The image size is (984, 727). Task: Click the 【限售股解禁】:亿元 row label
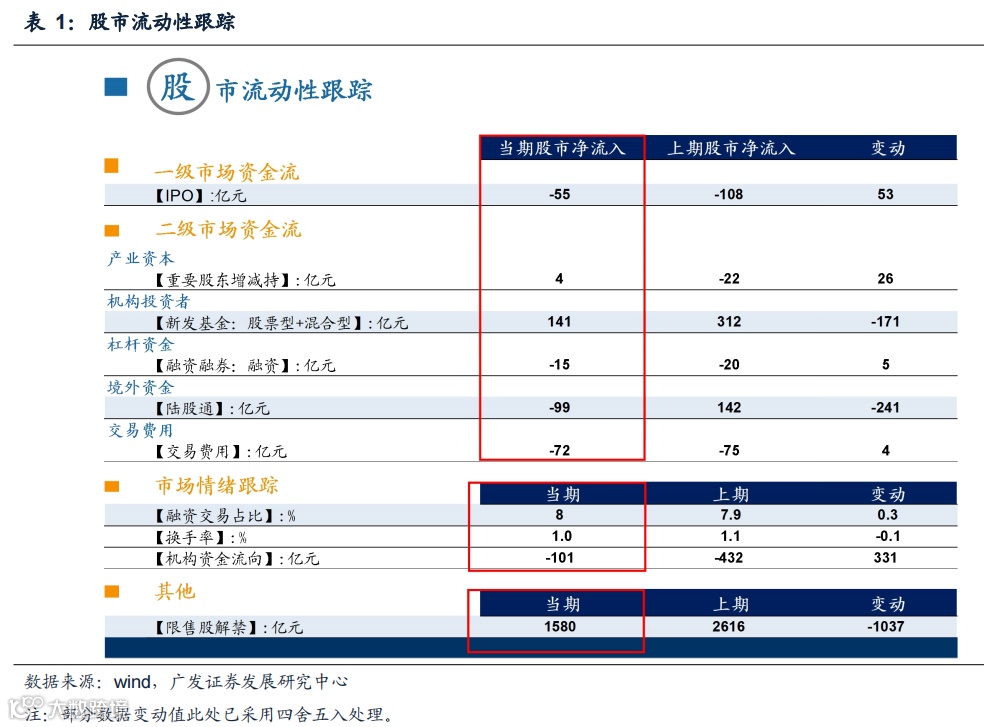point(228,627)
